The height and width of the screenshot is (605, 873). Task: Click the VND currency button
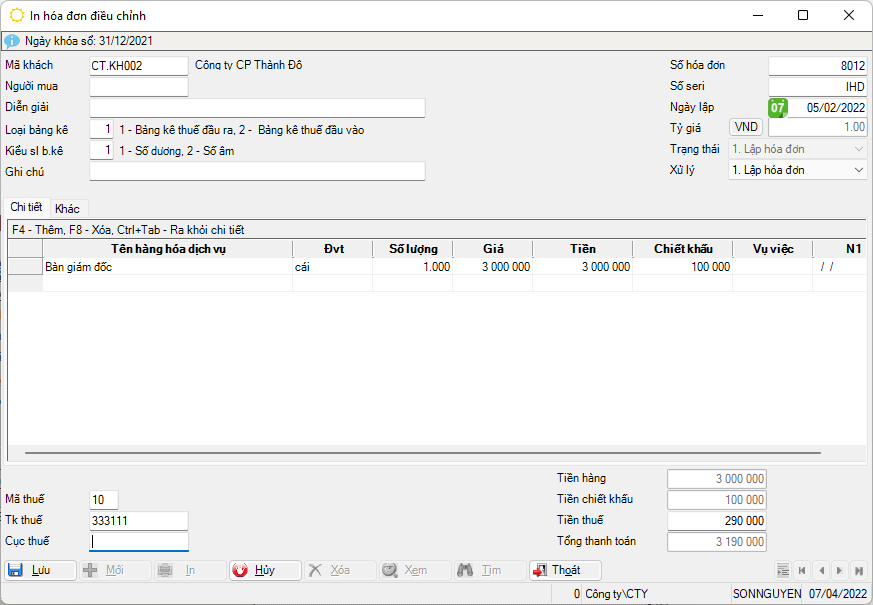coord(746,127)
